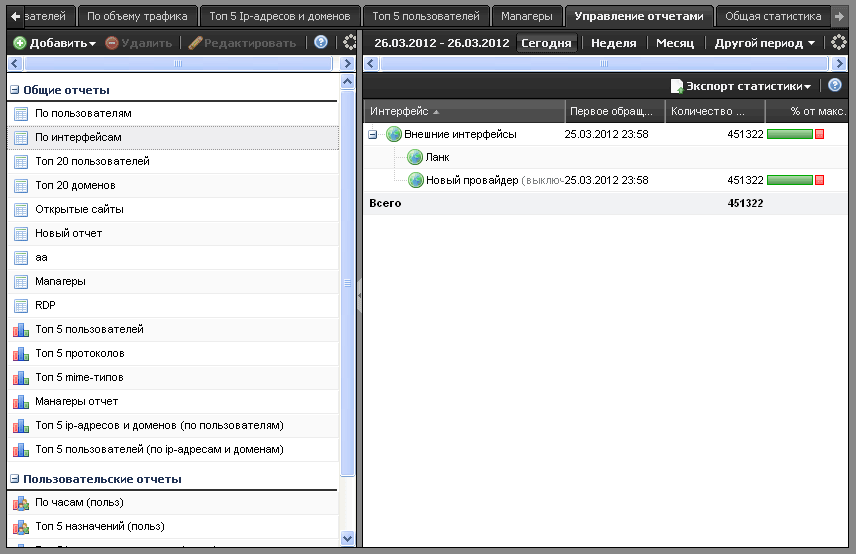Sort by the "Интерфейс" column header
Viewport: 856px width, 554px height.
coord(400,111)
